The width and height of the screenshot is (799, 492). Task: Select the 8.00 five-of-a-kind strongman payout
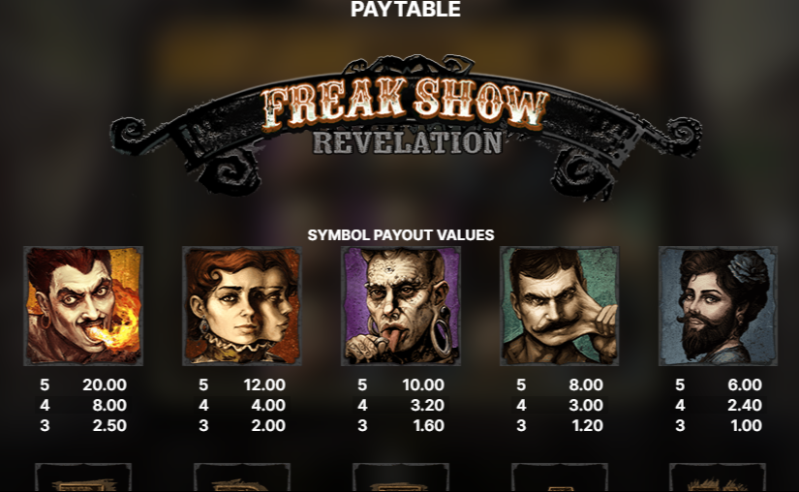(x=586, y=385)
